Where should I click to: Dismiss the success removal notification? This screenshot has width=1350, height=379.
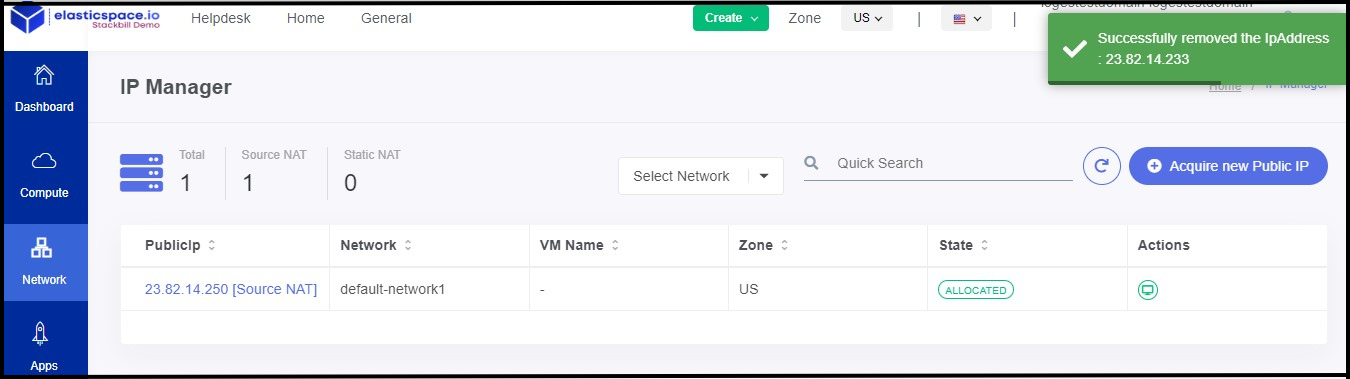(1197, 49)
